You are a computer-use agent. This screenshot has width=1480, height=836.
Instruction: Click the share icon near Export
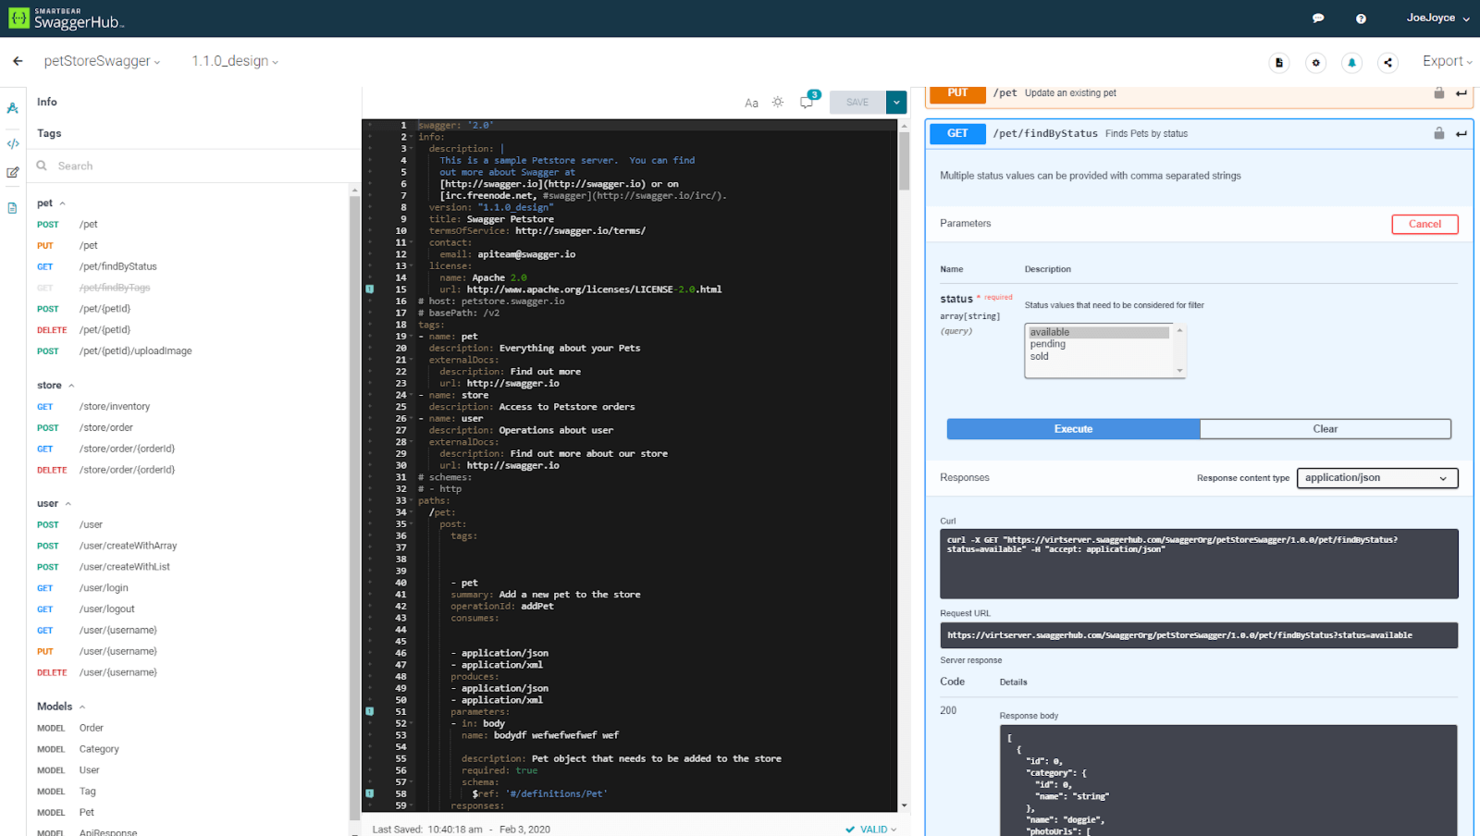pyautogui.click(x=1388, y=62)
